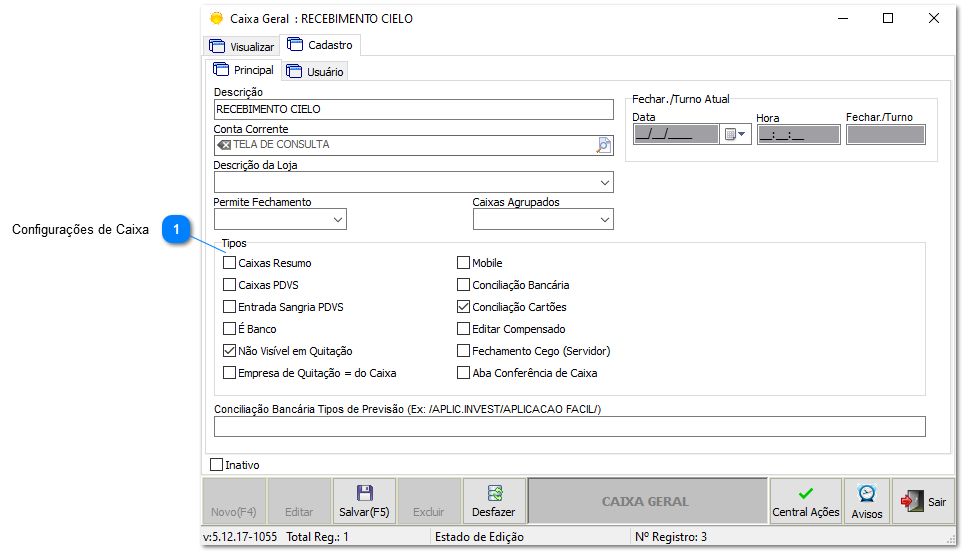
Task: Click the Conciliação Bancária Tipos de Previsão field
Action: [x=569, y=427]
